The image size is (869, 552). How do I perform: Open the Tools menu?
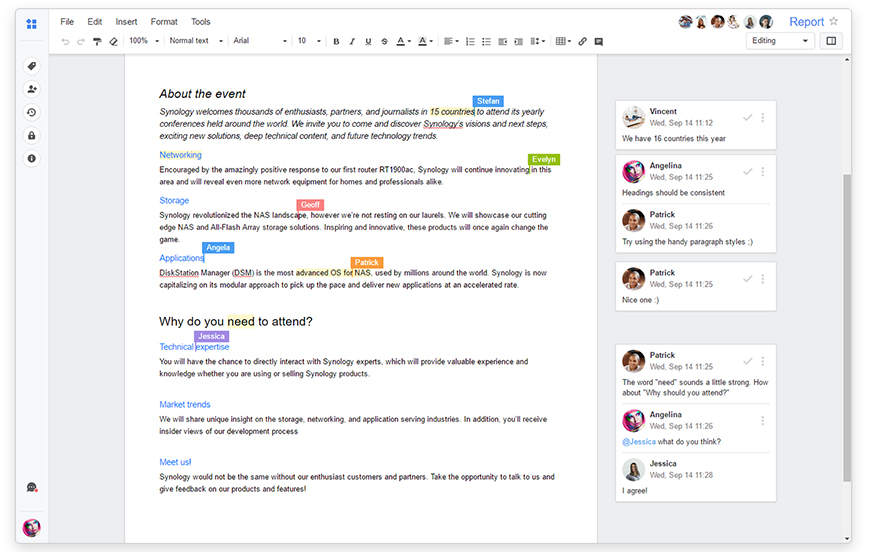pyautogui.click(x=201, y=22)
